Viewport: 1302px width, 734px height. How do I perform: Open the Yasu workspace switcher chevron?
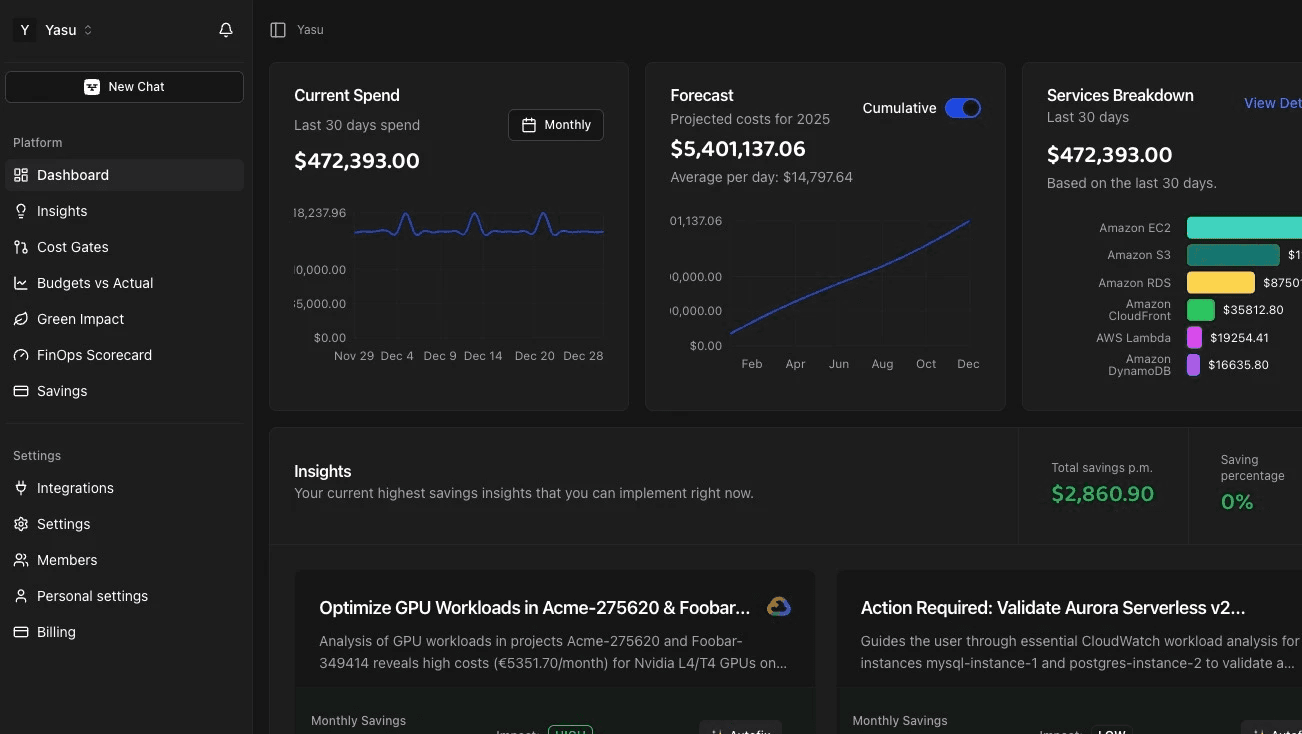[x=88, y=30]
